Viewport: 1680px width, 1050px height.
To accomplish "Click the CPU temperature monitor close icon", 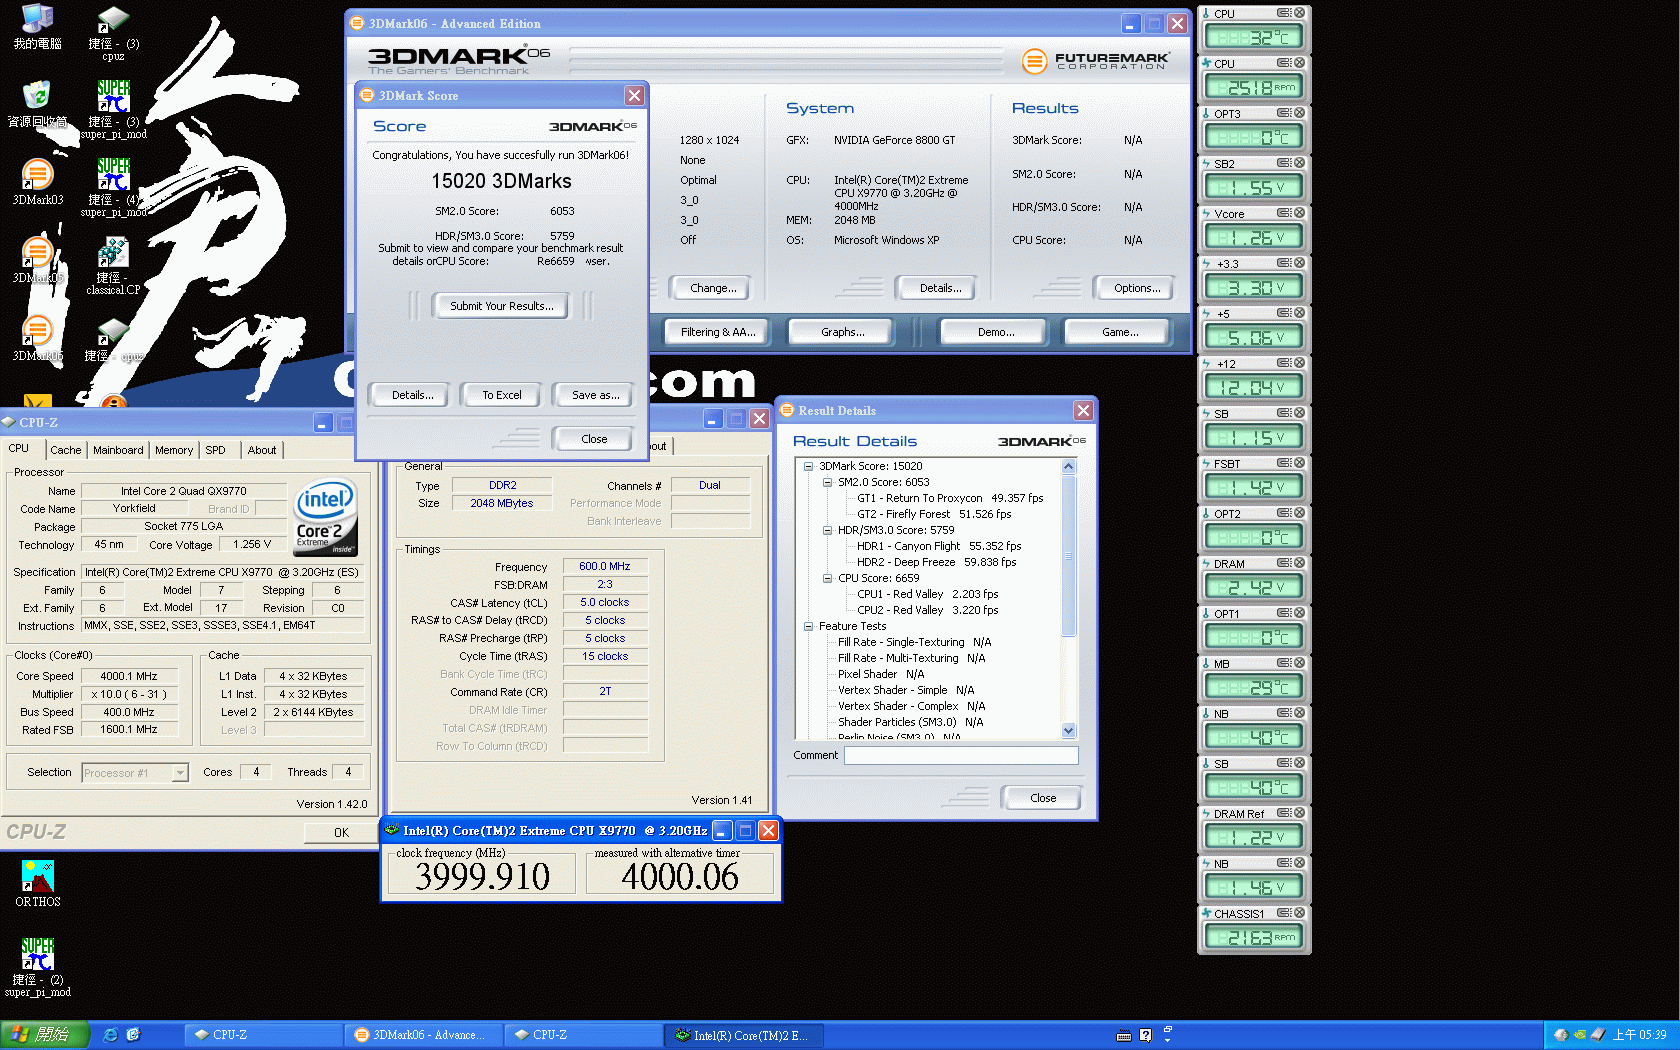I will 1299,13.
